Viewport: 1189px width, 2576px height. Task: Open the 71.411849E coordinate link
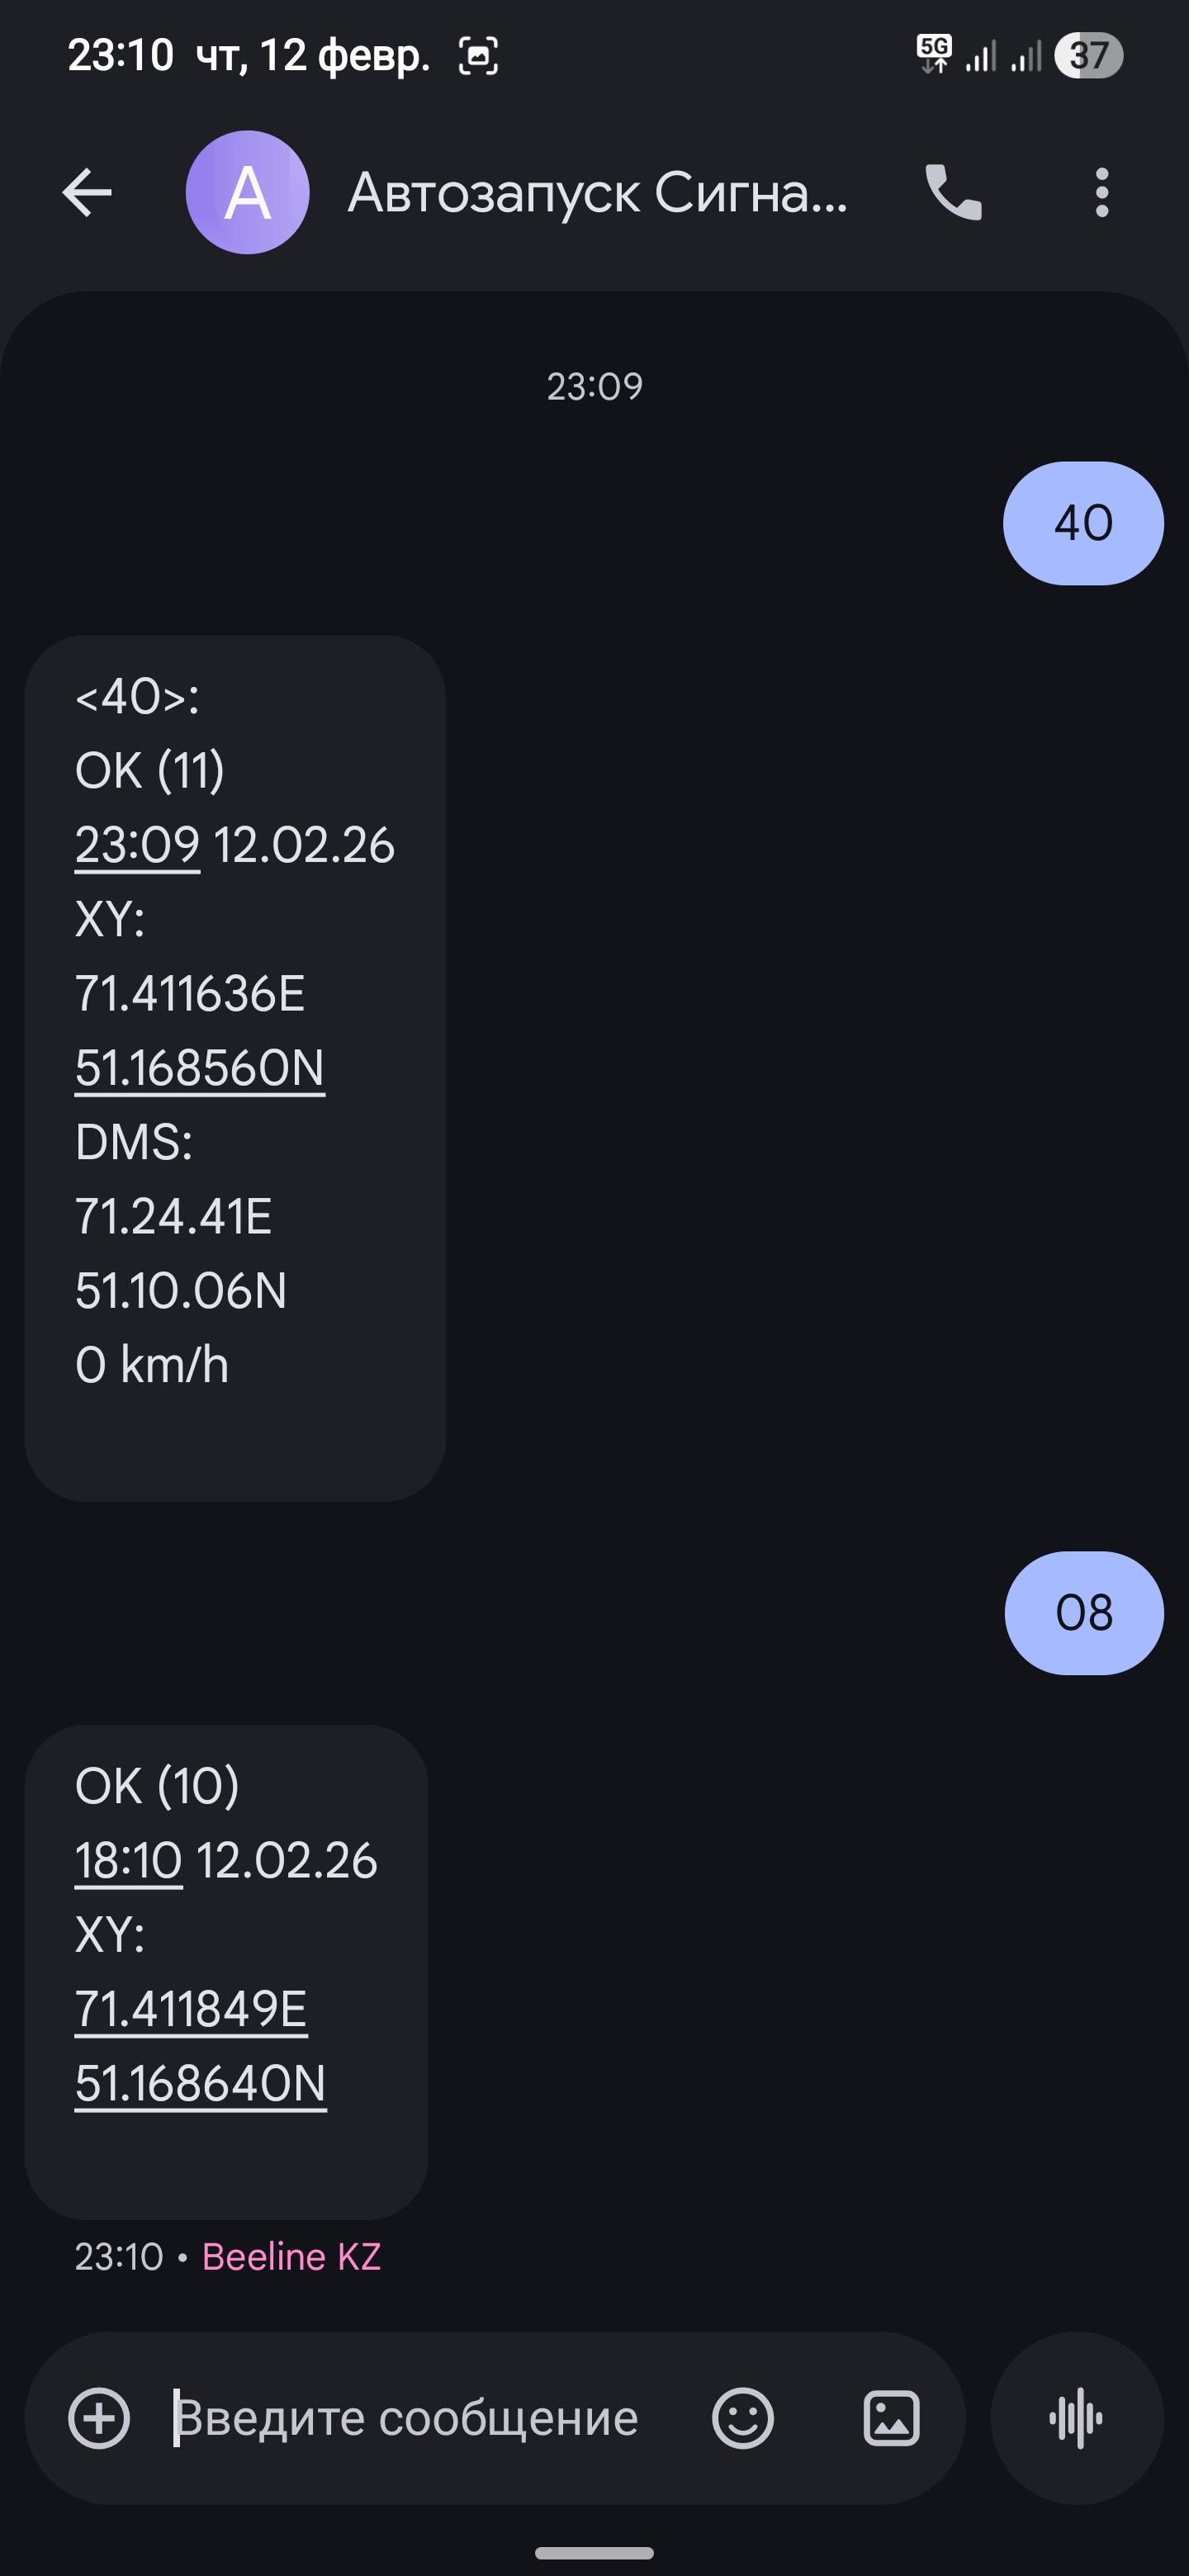click(191, 2008)
